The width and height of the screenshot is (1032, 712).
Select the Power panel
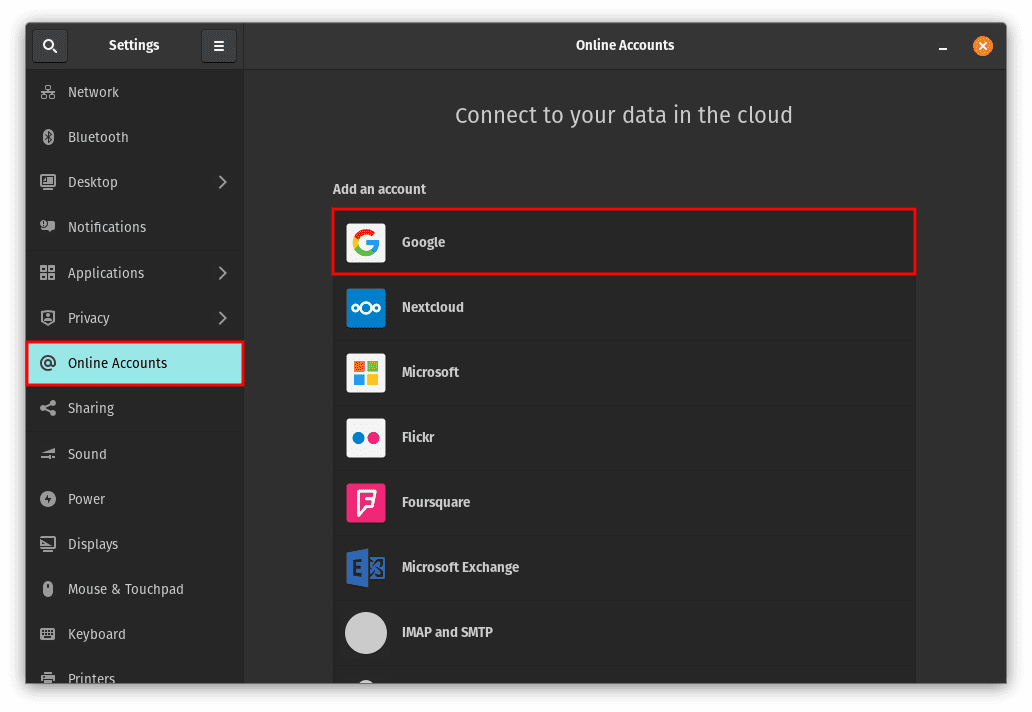point(135,499)
